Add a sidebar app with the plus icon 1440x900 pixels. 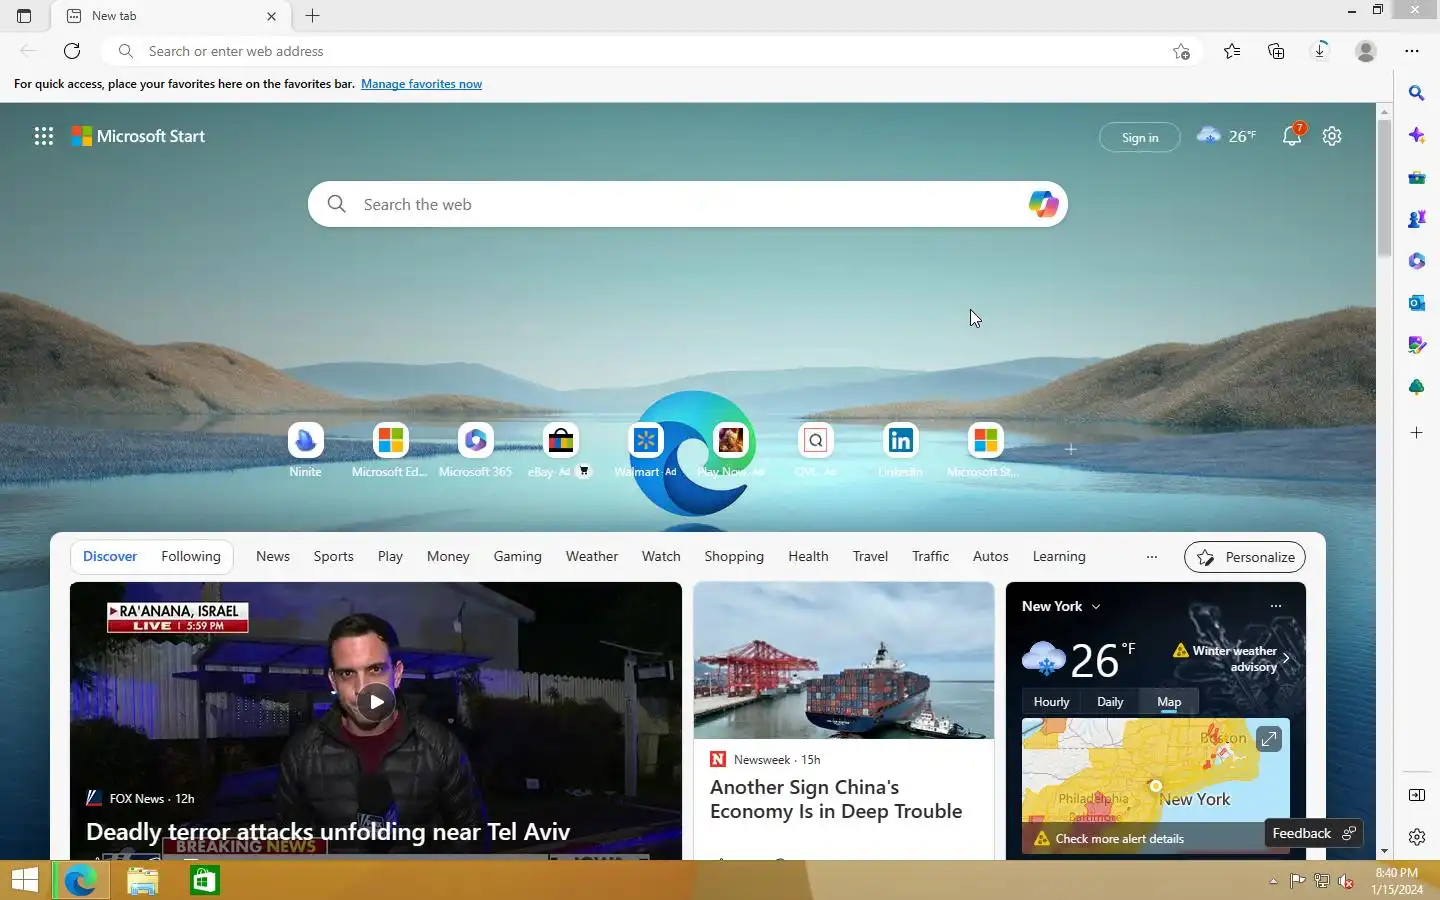(x=1416, y=433)
